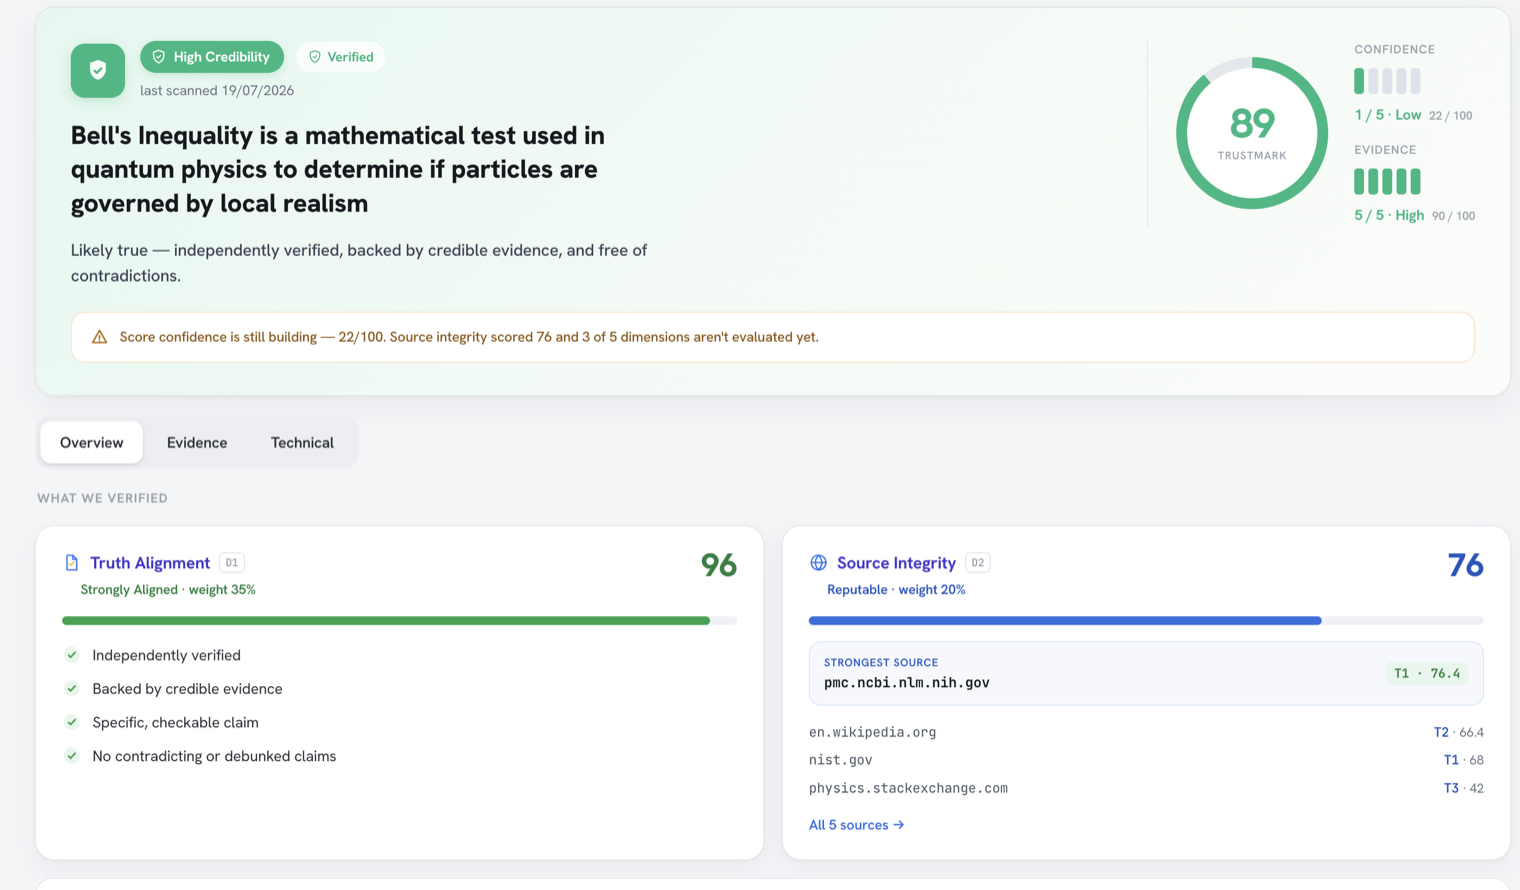Open the Truth Alignment heading link
1520x890 pixels.
150,563
